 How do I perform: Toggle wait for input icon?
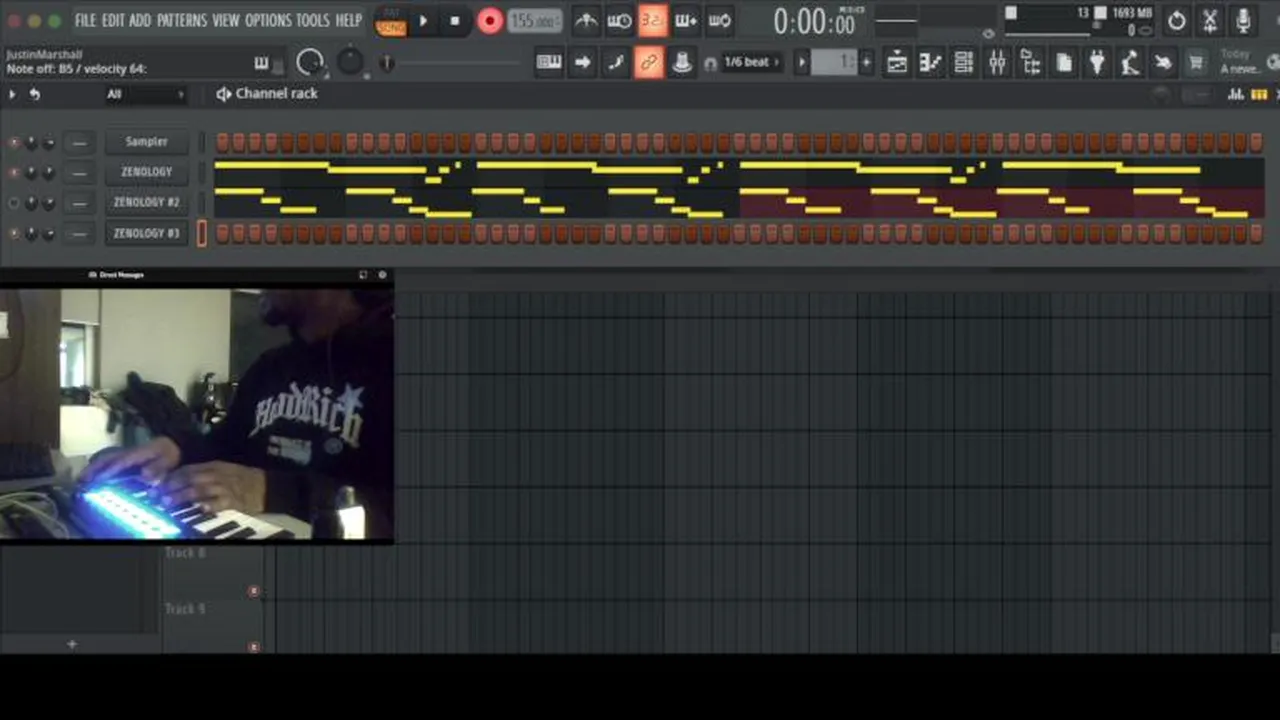(x=619, y=20)
